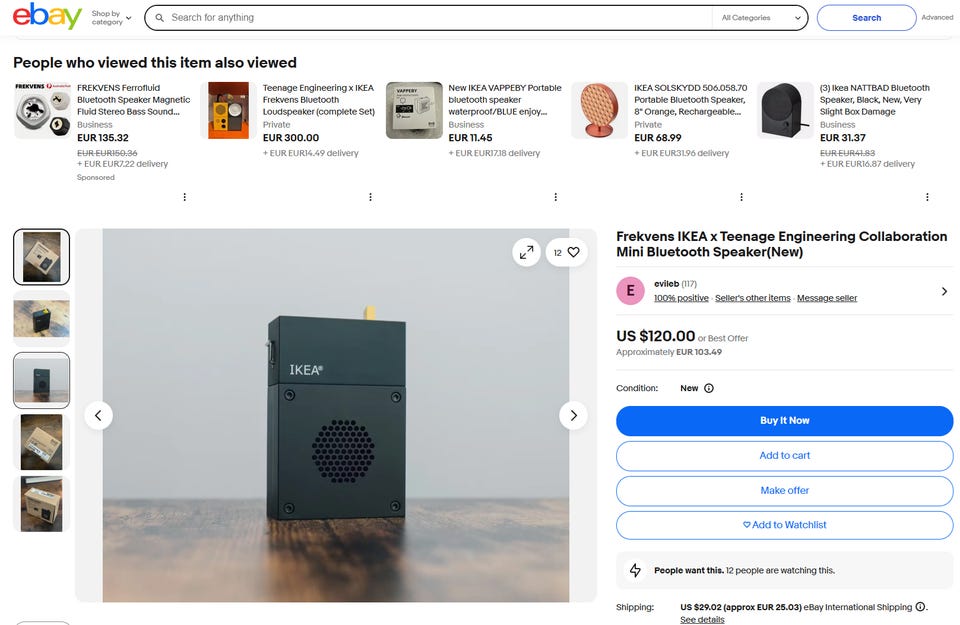Image resolution: width=960 pixels, height=625 pixels.
Task: Open seller evileb profile name
Action: pos(667,284)
